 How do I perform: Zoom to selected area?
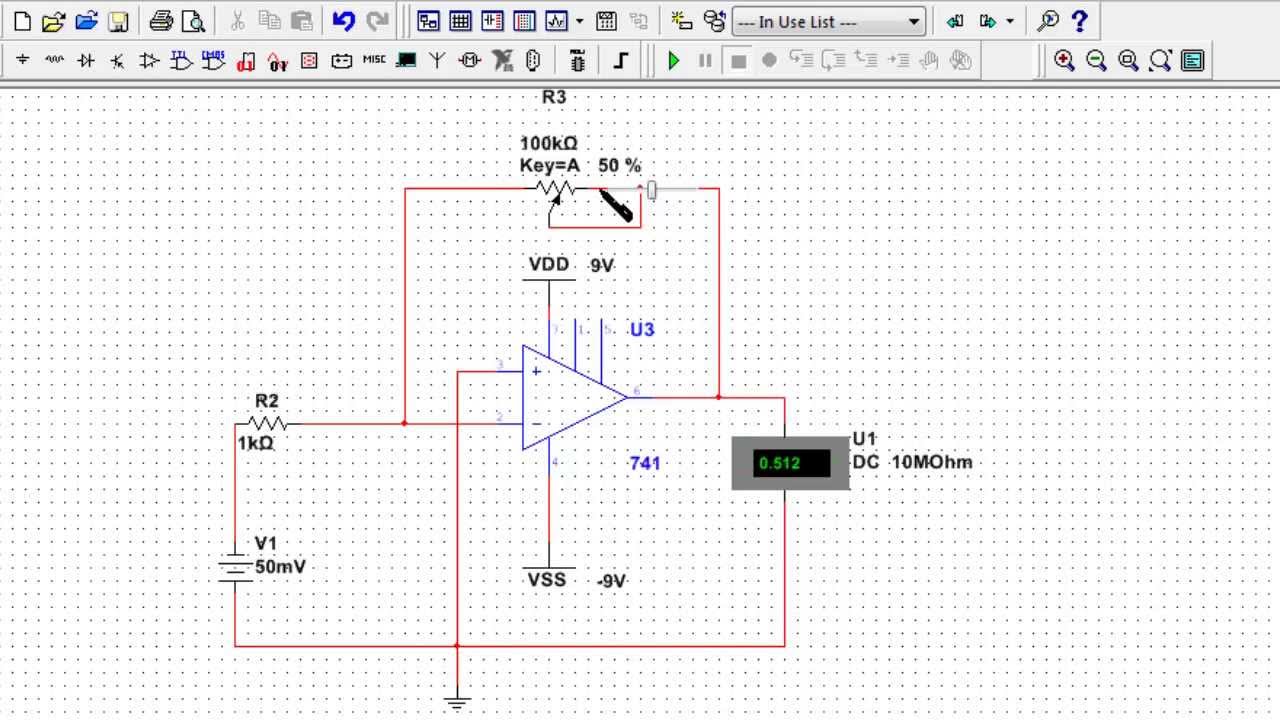tap(1128, 61)
